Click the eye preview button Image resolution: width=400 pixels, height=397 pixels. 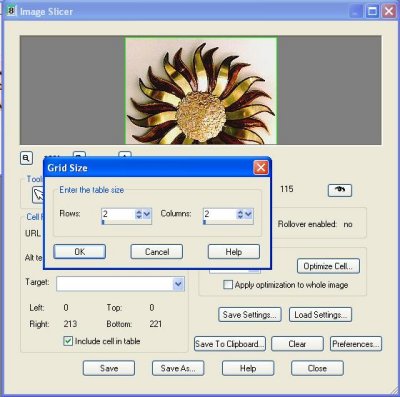[340, 190]
